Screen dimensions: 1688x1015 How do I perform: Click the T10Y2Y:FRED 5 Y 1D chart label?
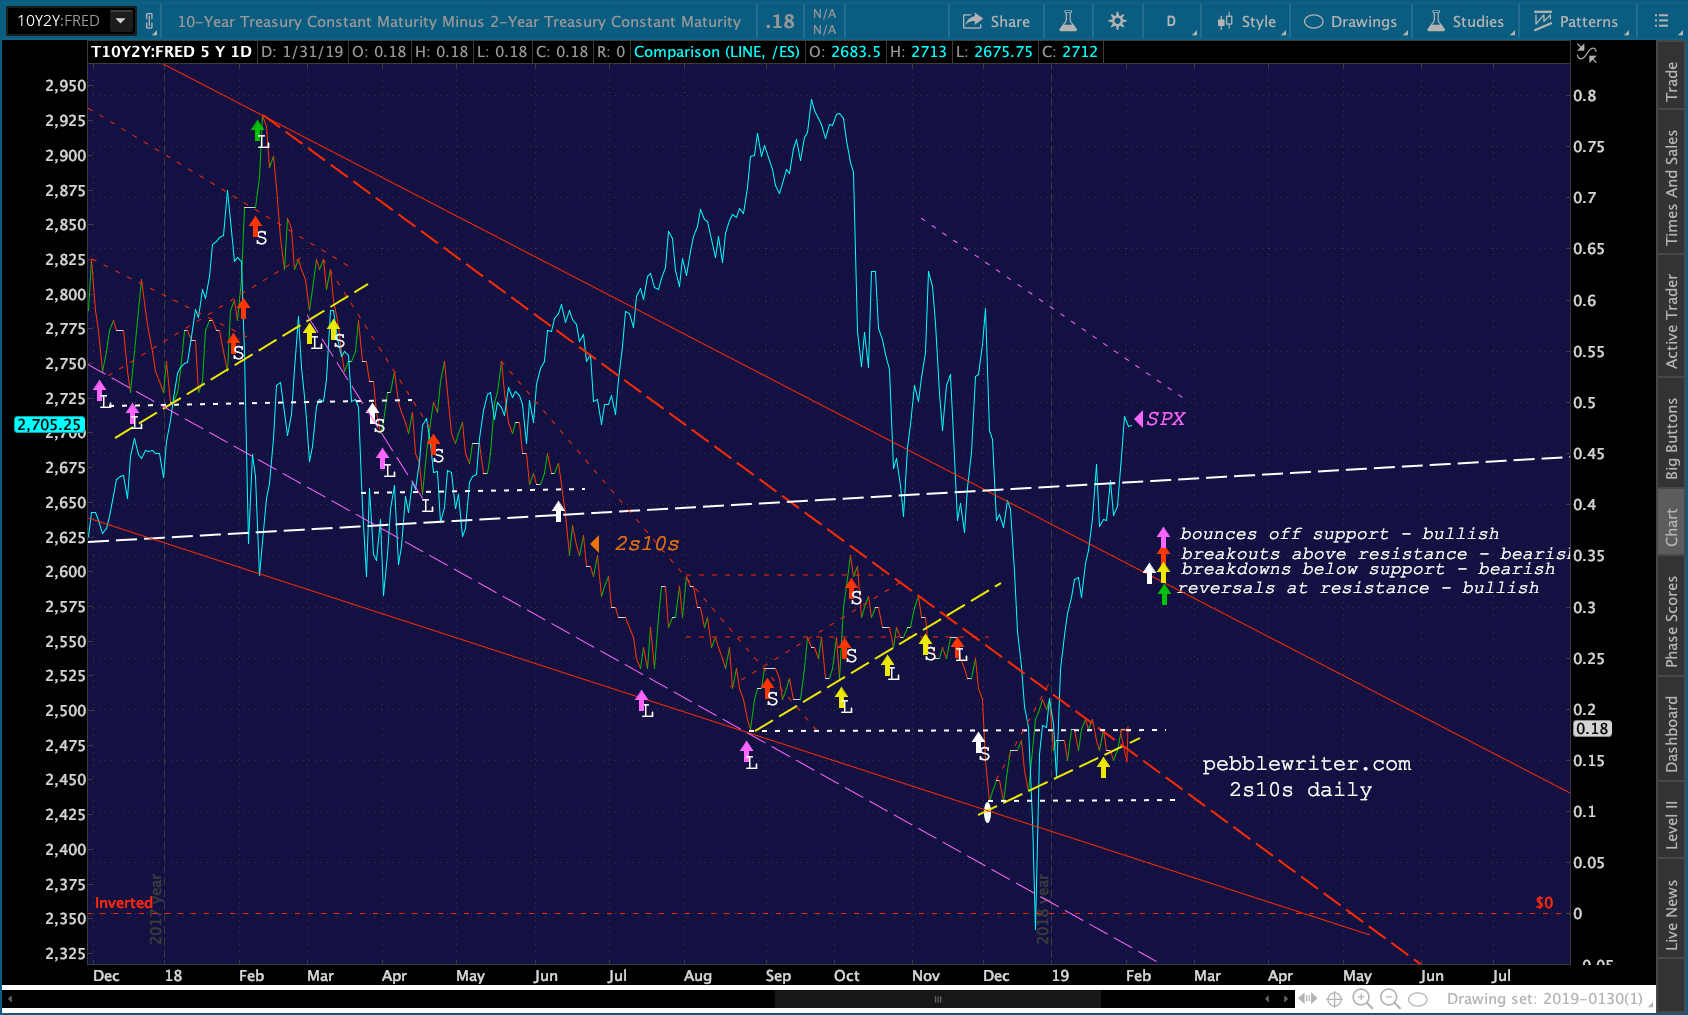[x=171, y=52]
